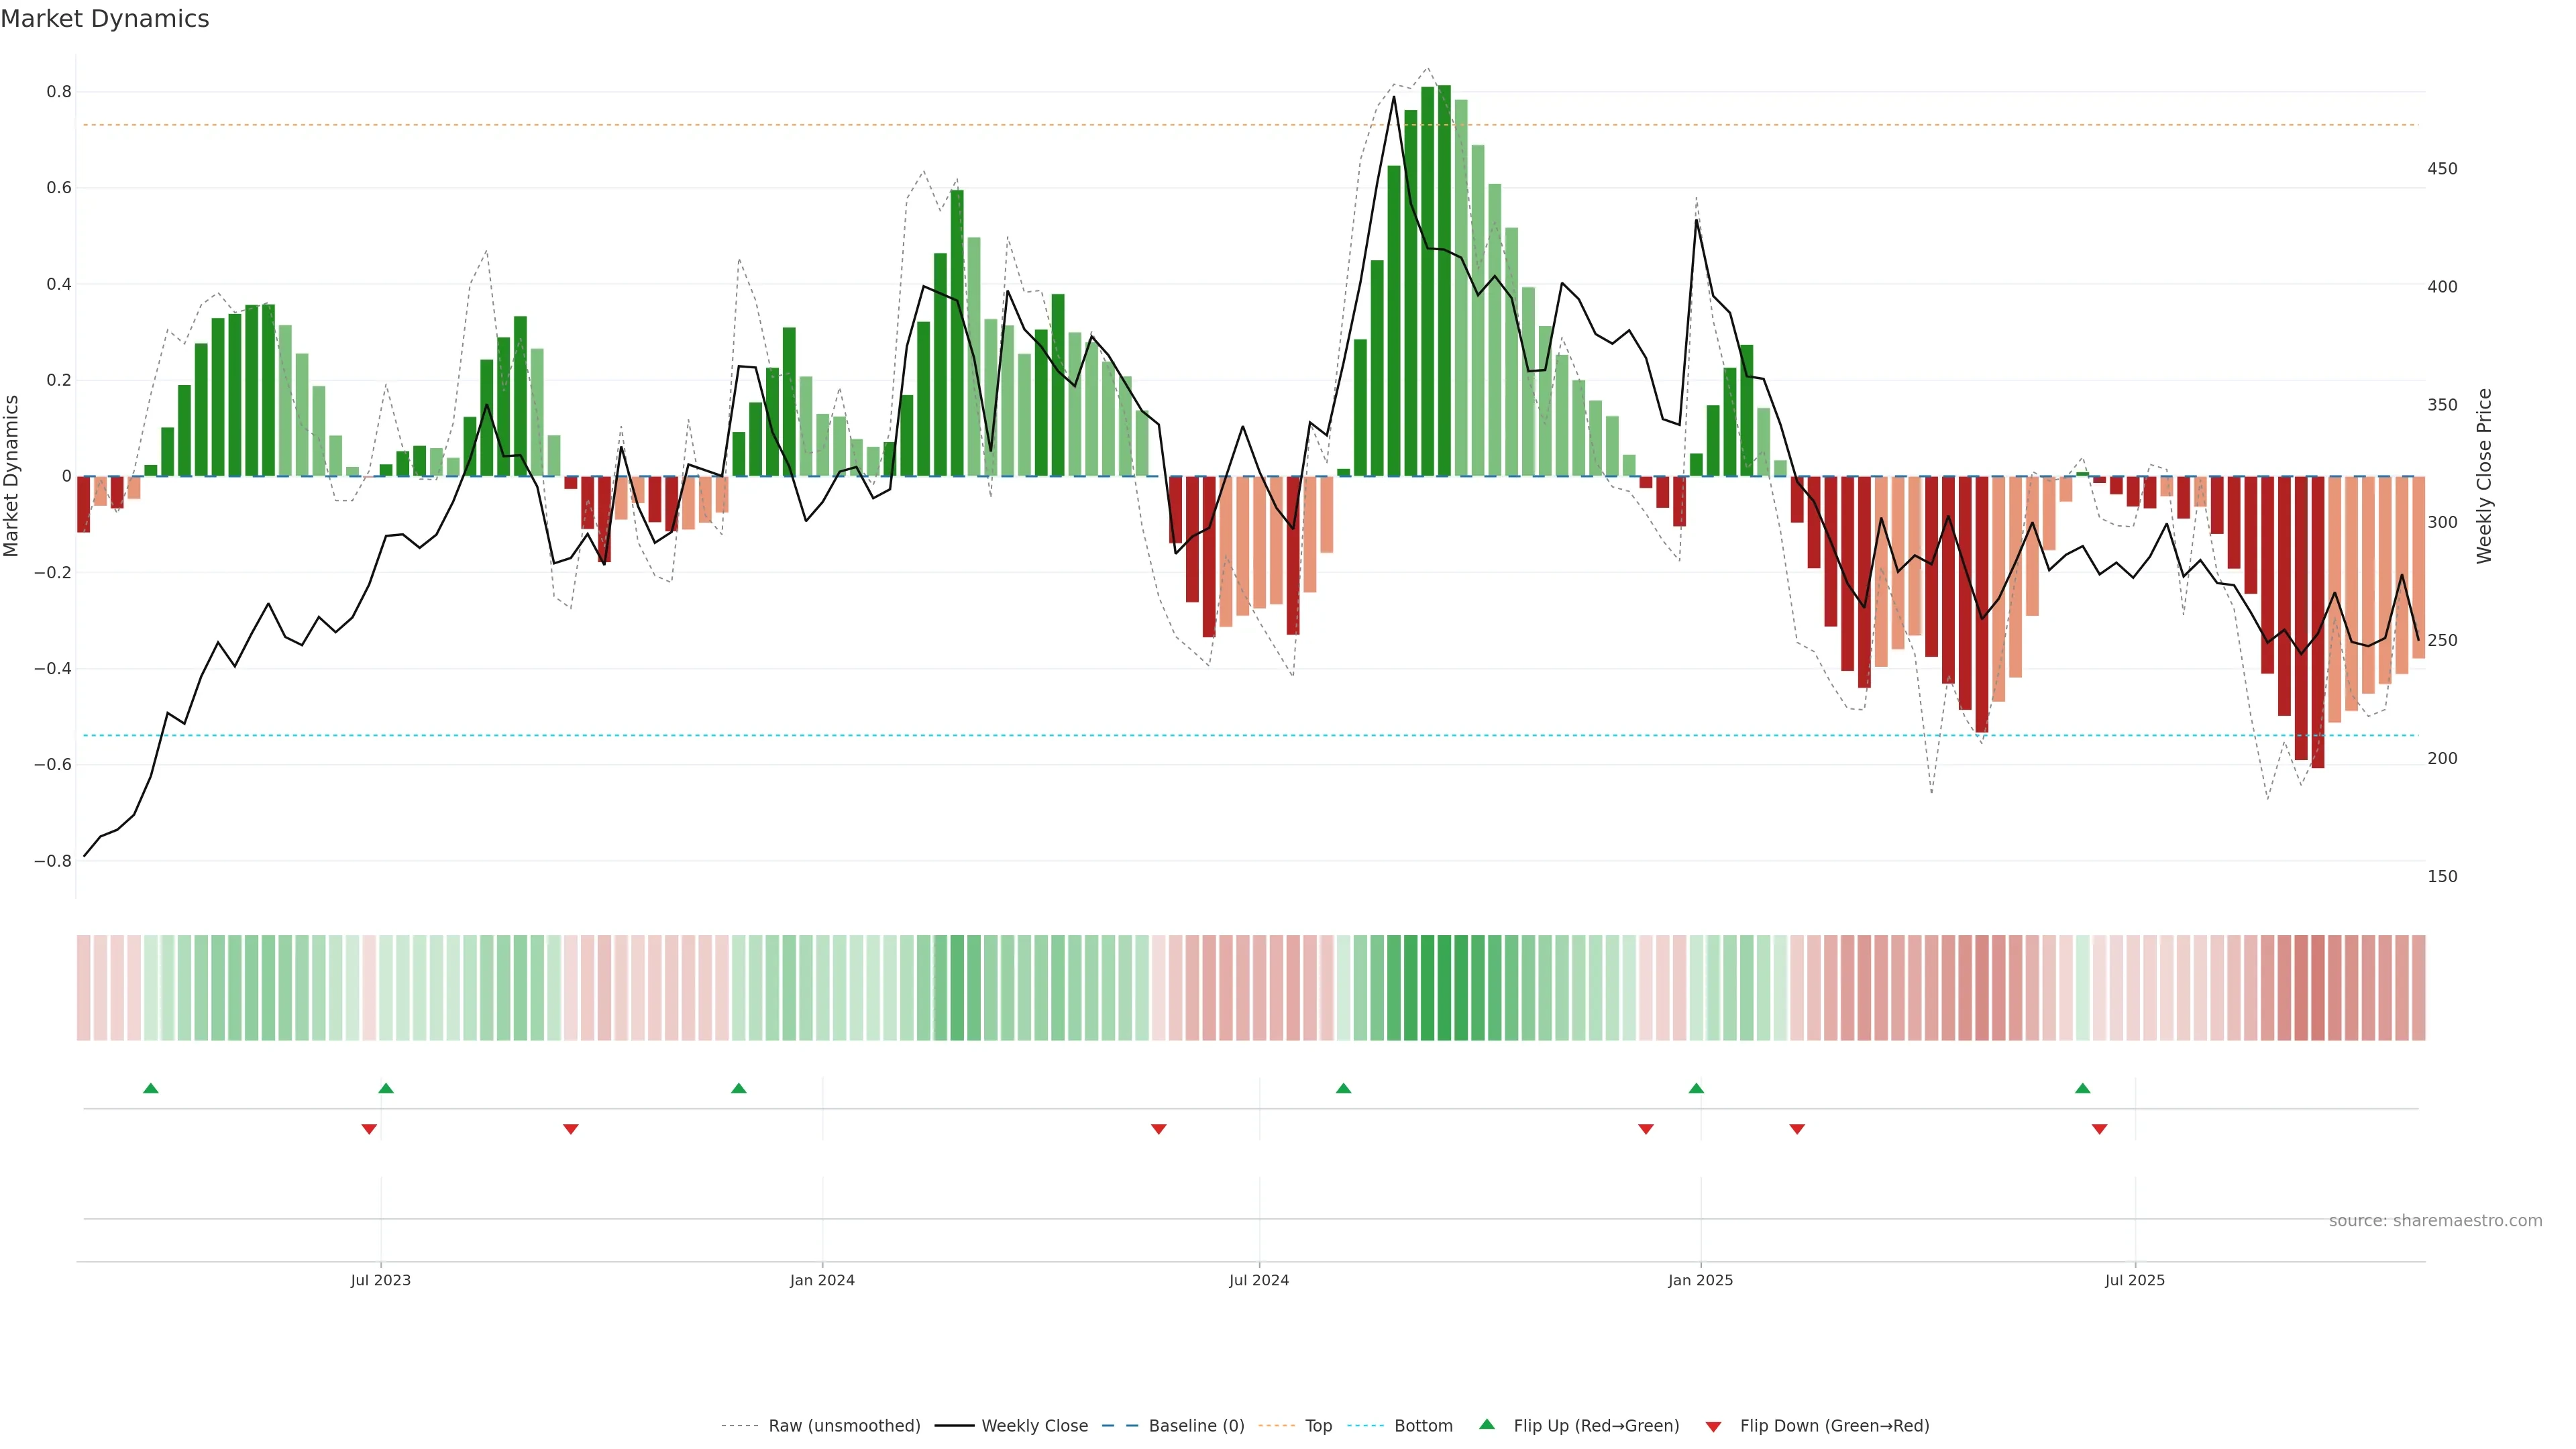The width and height of the screenshot is (2576, 1449).
Task: Click the darkest green heatmap strip cell
Action: pyautogui.click(x=1444, y=987)
